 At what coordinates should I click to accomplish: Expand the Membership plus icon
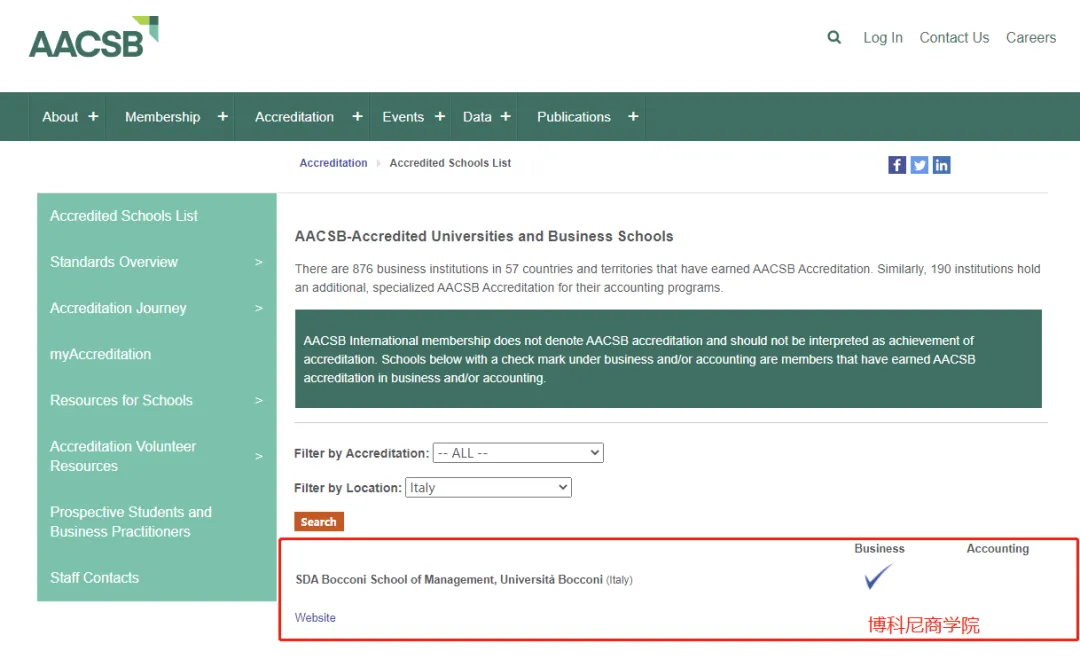tap(222, 117)
